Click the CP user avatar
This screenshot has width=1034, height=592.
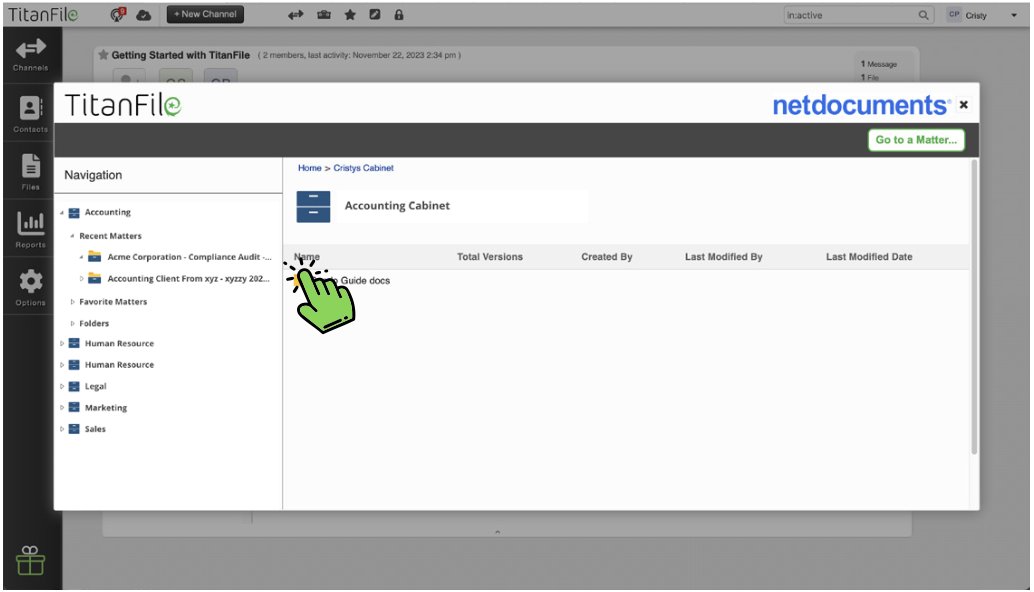tap(954, 15)
